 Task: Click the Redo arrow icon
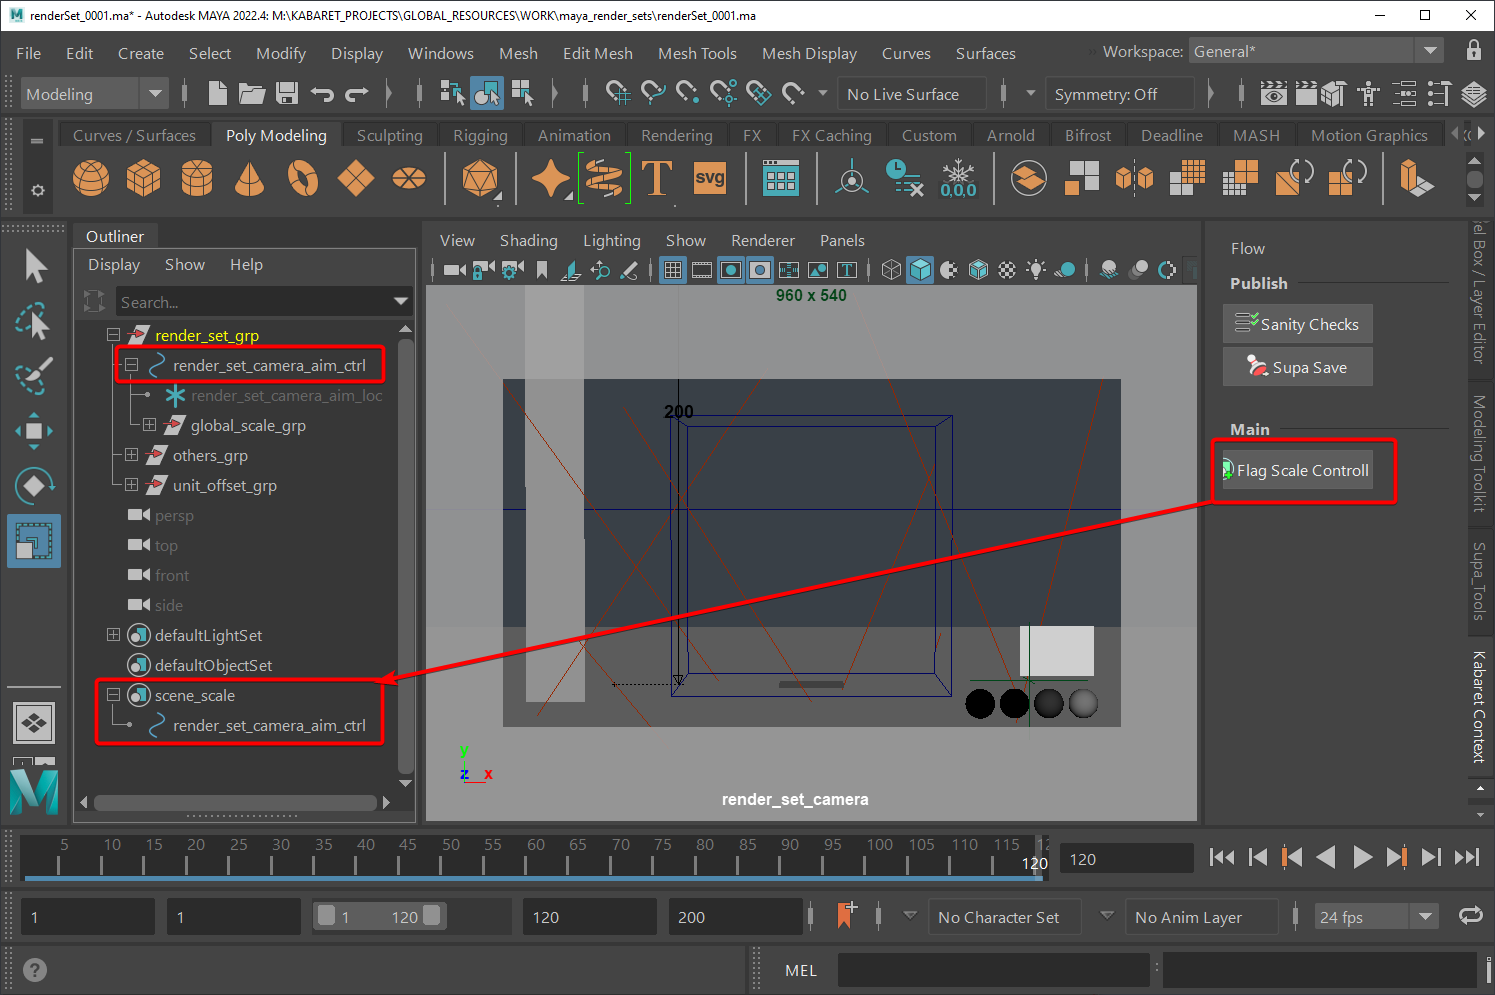(357, 94)
